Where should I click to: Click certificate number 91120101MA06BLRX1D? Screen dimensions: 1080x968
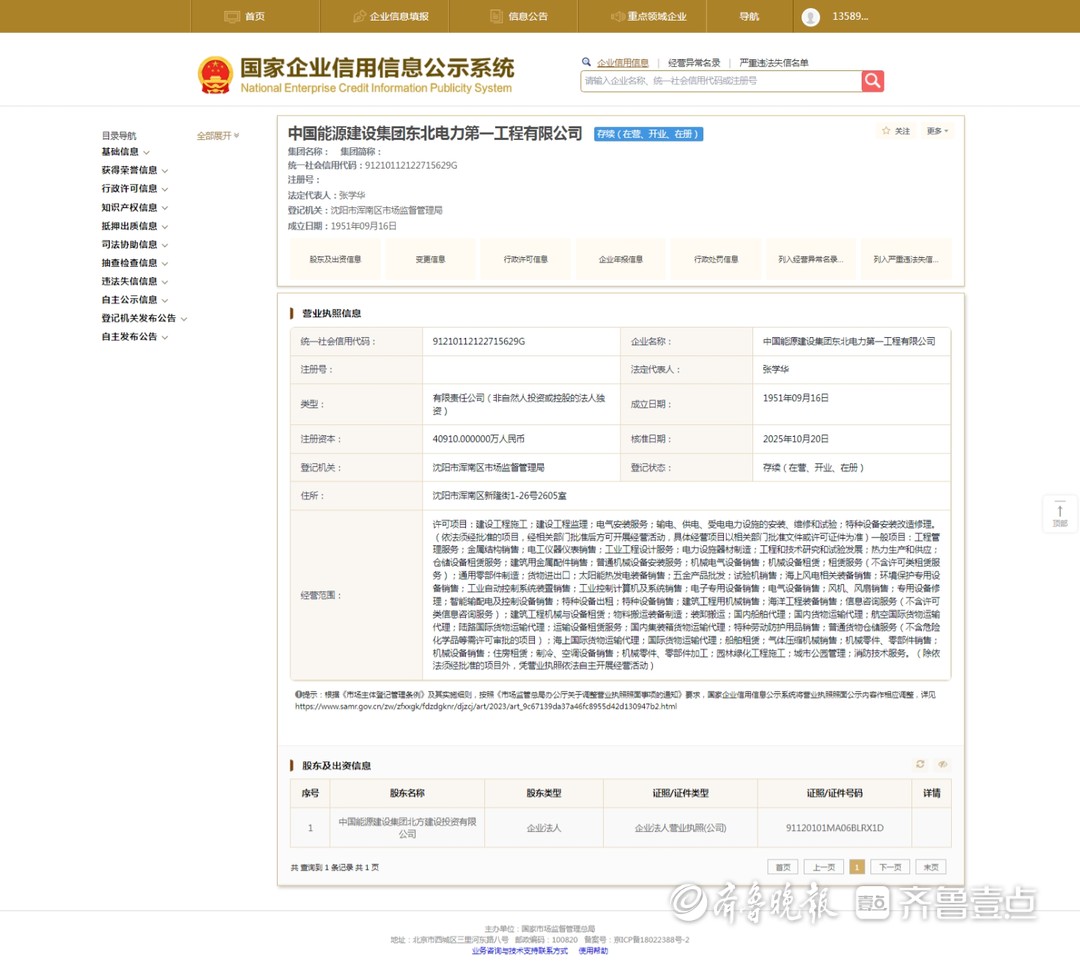pos(834,827)
